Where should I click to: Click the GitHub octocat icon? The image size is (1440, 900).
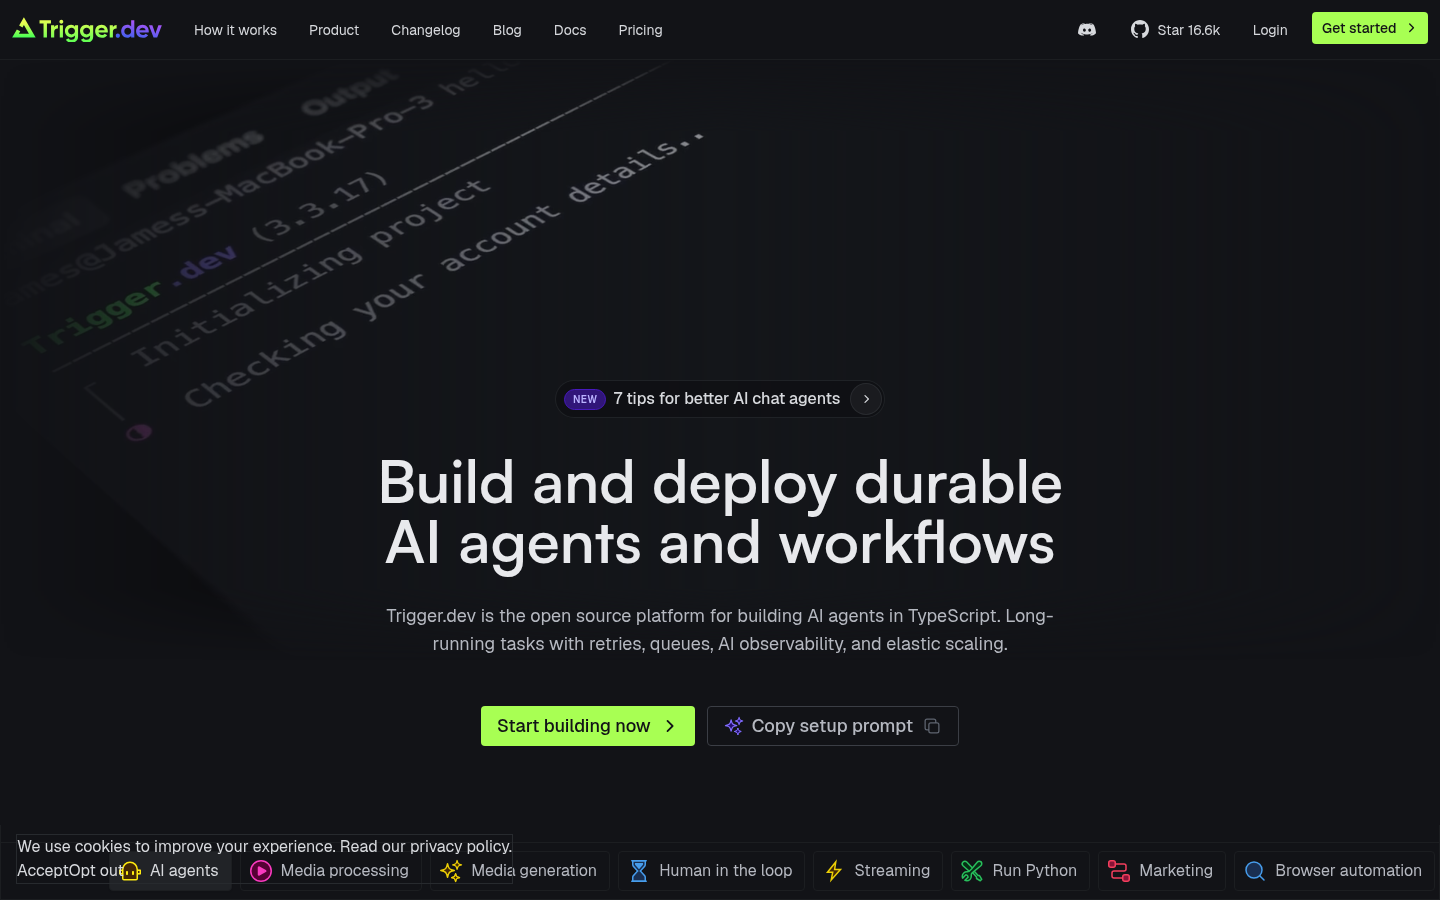coord(1140,30)
